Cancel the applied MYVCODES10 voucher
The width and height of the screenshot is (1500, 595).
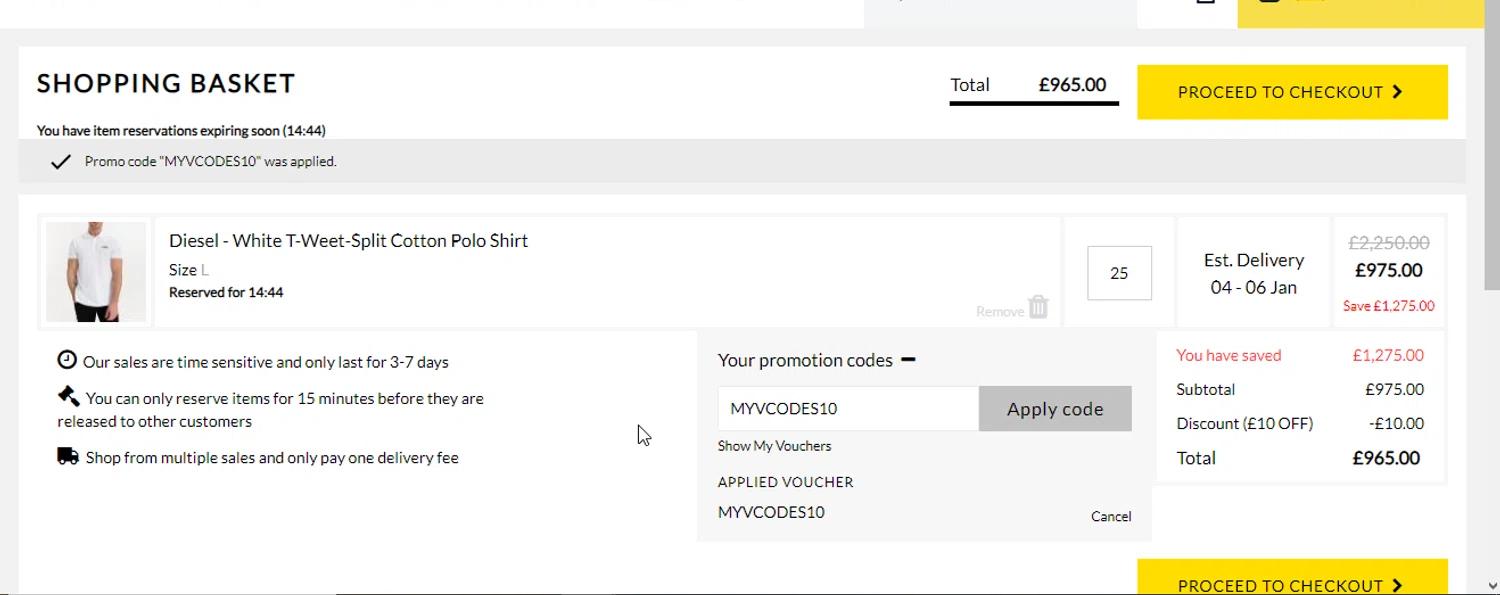pyautogui.click(x=1111, y=516)
